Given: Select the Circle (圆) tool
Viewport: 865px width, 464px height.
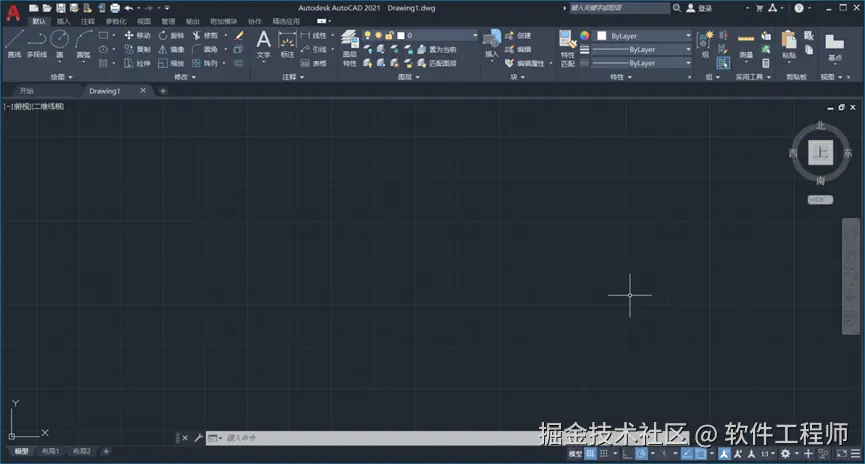Looking at the screenshot, I should tap(60, 44).
